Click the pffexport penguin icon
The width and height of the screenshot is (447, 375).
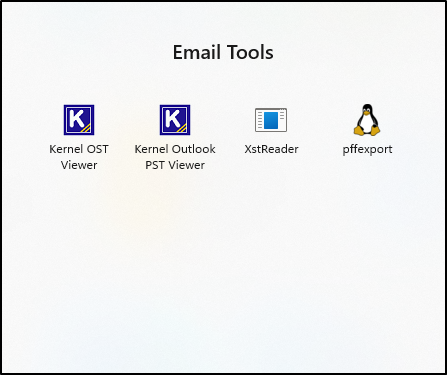pyautogui.click(x=367, y=120)
